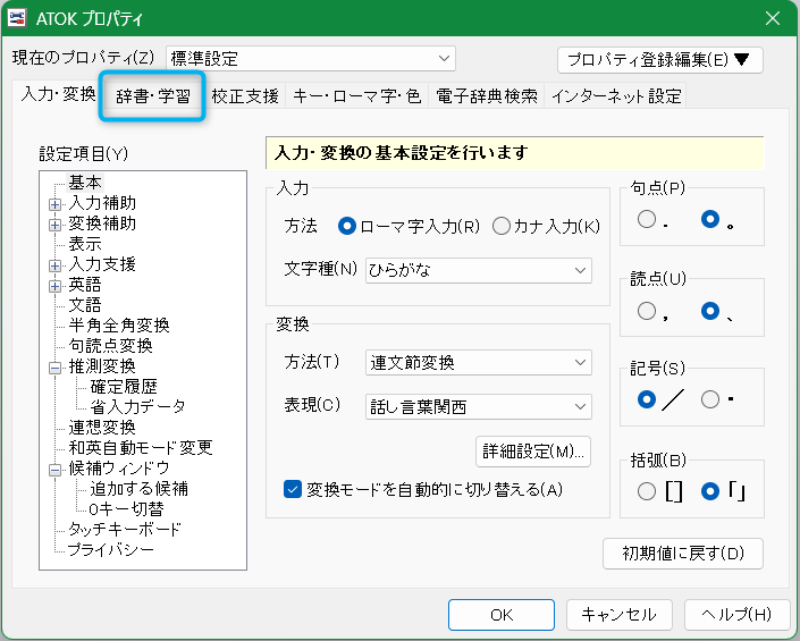
Task: Open the 校正支援 tab
Action: coord(245,96)
